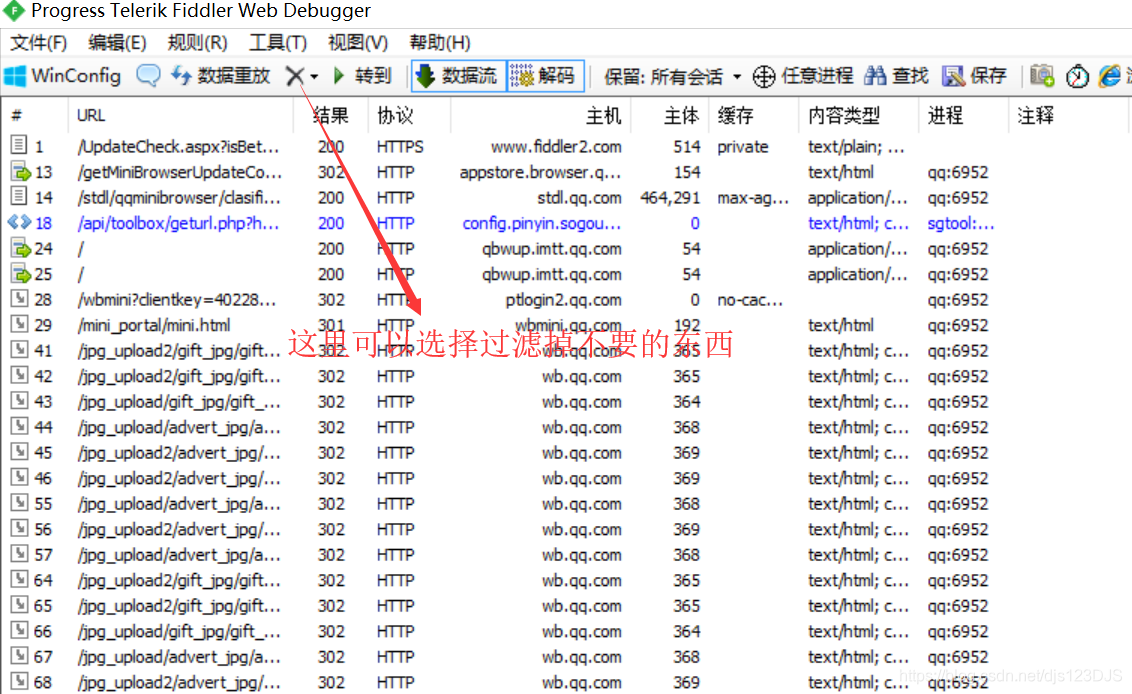Click the Internet Explorer browse icon

point(1110,76)
